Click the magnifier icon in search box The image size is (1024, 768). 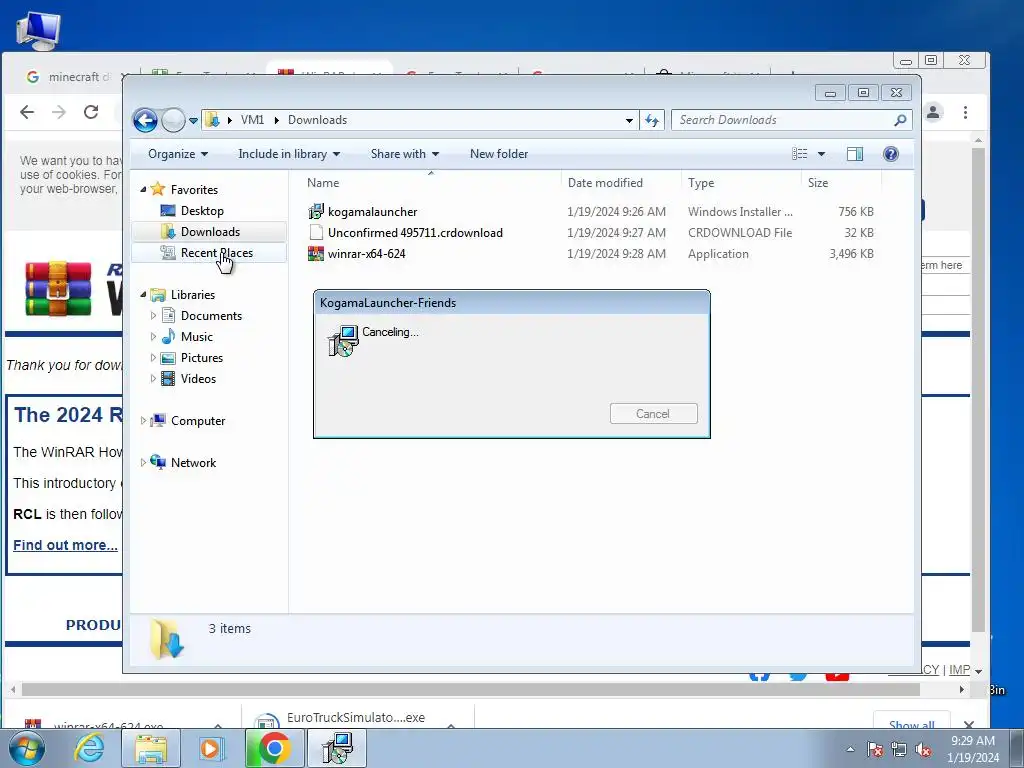point(901,120)
